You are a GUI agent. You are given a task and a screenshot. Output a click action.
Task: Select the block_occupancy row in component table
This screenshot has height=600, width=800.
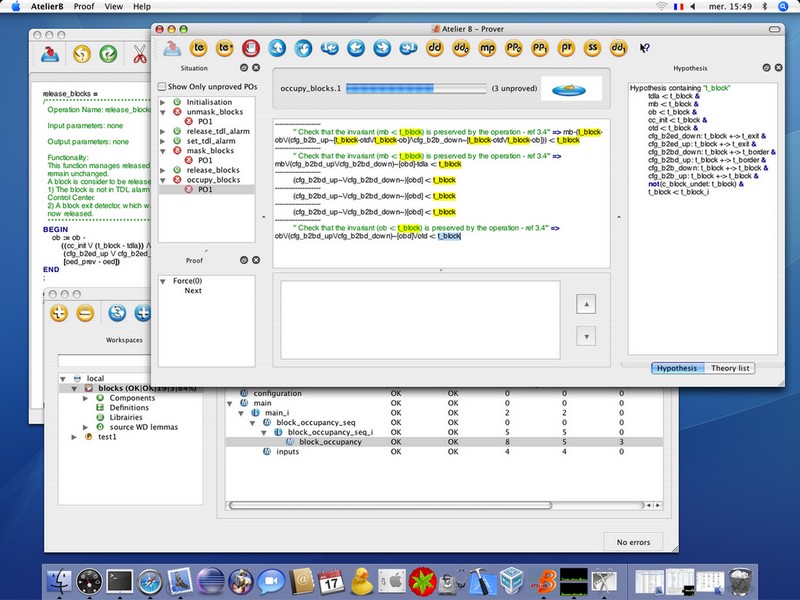pyautogui.click(x=444, y=442)
